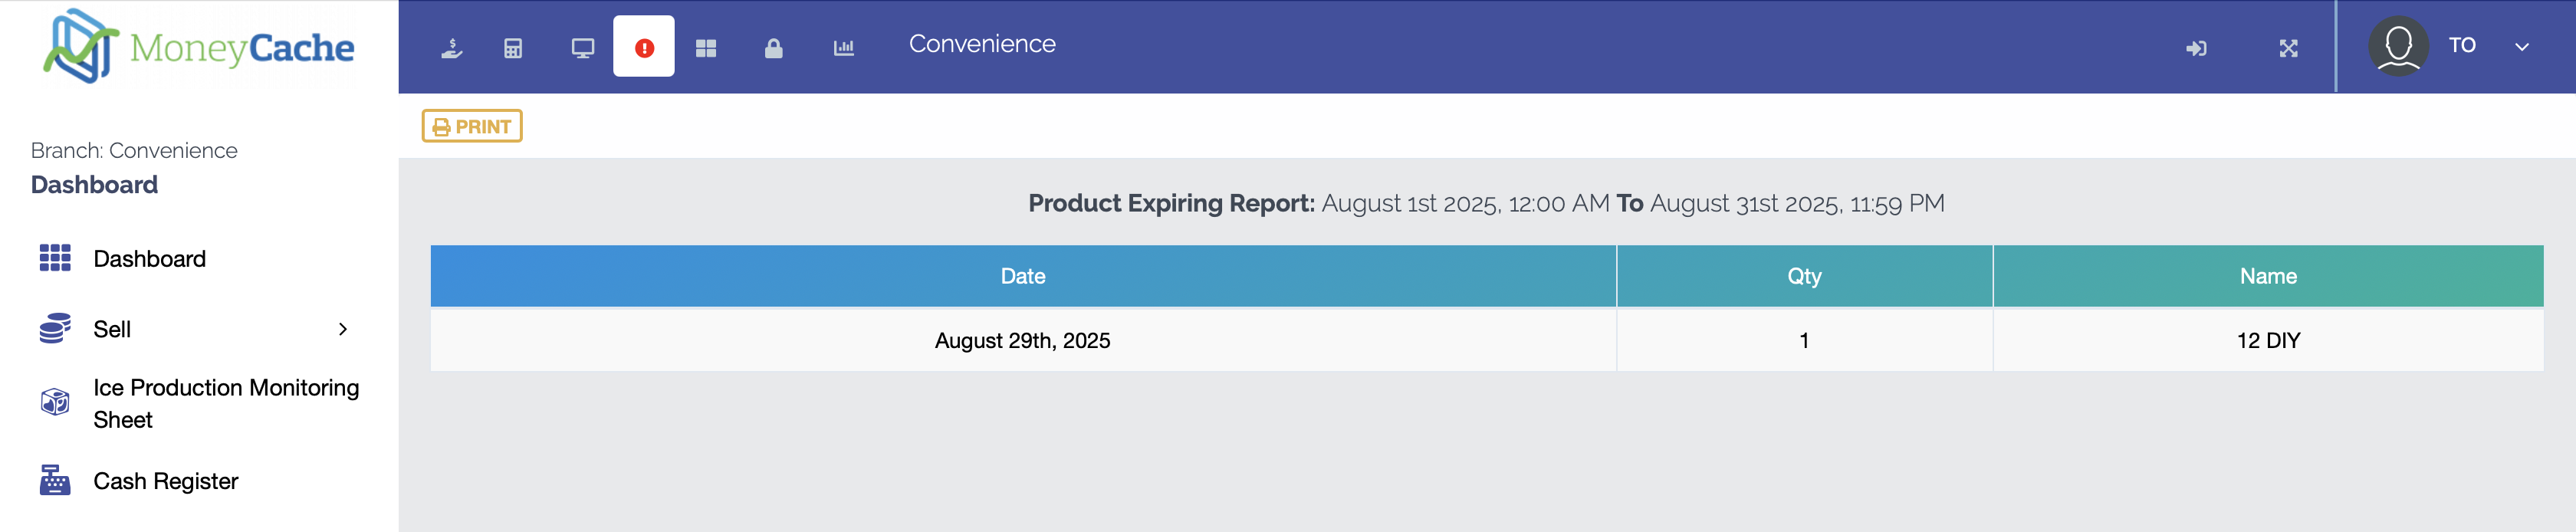Open the four-tile grid icon in top bar
The width and height of the screenshot is (2576, 532).
[706, 48]
